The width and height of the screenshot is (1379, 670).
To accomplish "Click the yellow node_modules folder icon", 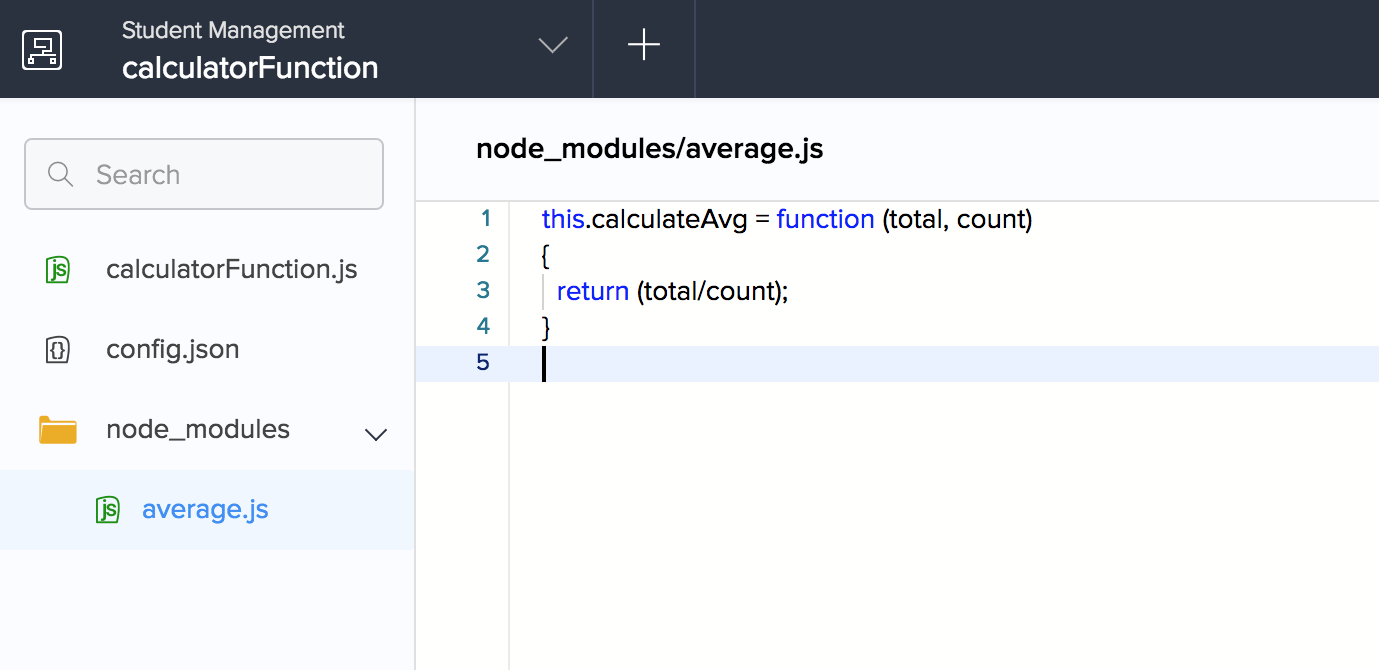I will [x=58, y=430].
